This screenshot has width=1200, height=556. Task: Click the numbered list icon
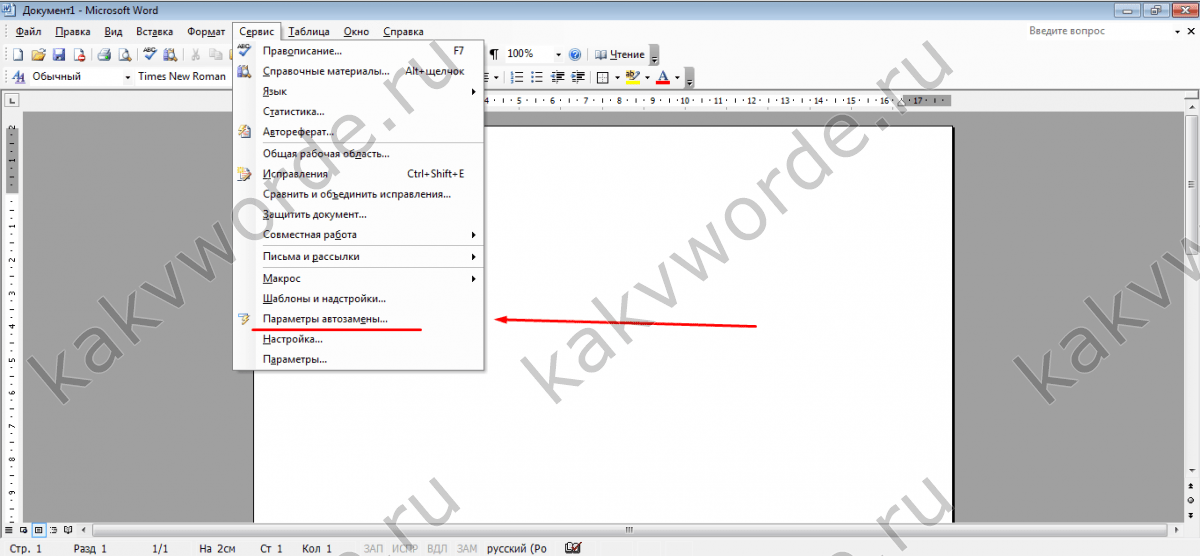click(517, 77)
